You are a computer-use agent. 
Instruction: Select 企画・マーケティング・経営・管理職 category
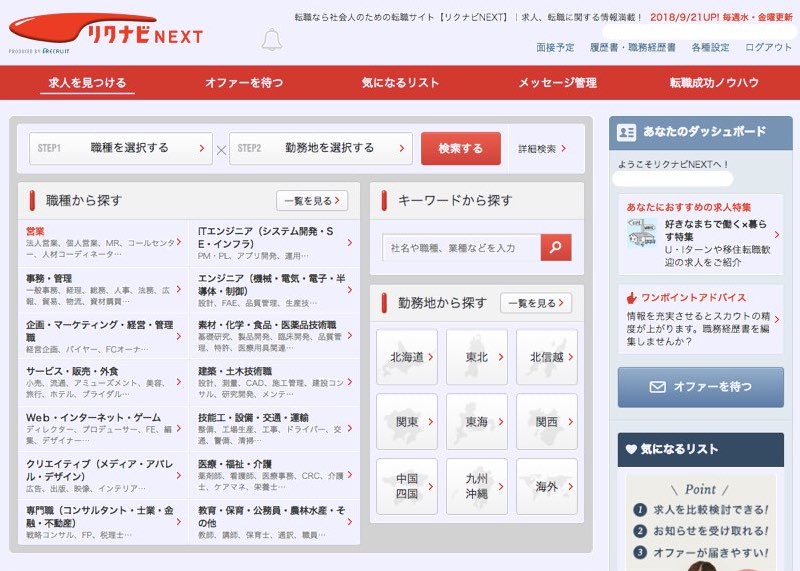tap(104, 336)
